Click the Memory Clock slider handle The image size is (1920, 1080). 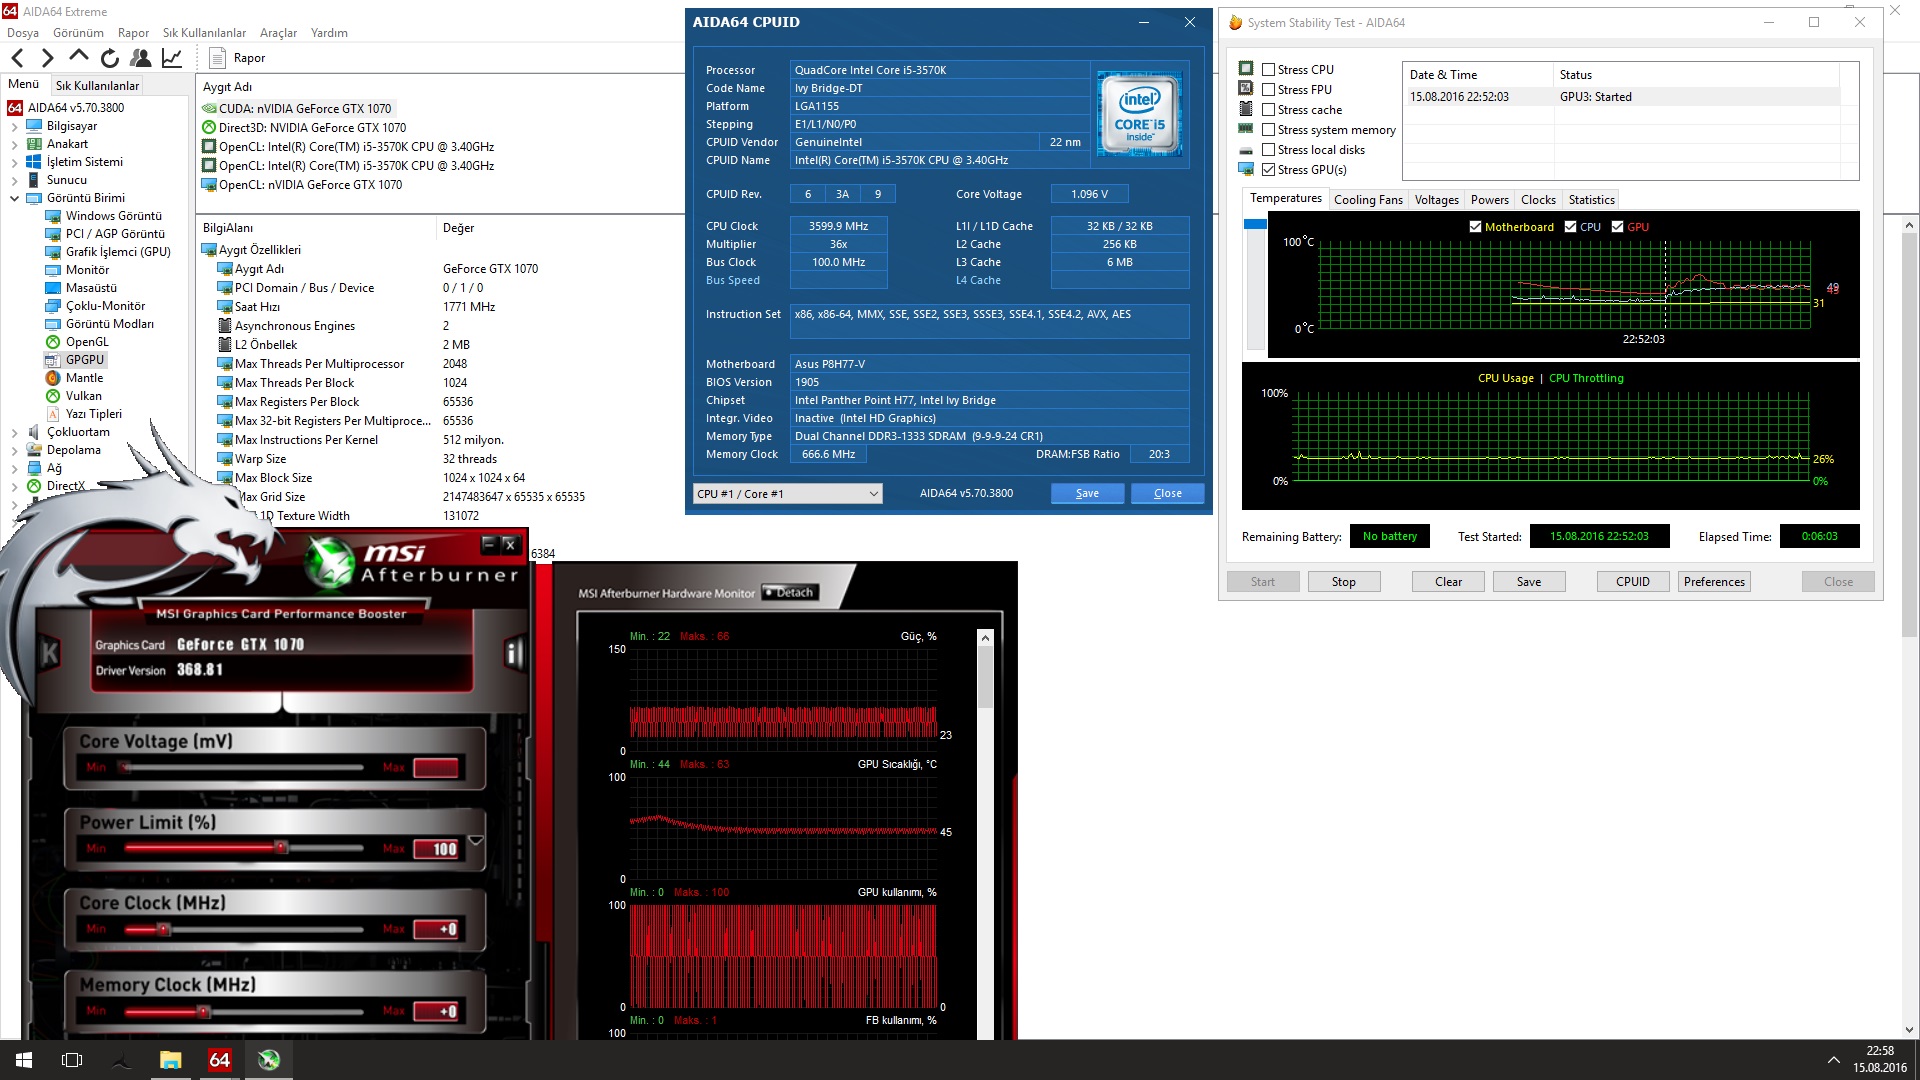tap(203, 1012)
